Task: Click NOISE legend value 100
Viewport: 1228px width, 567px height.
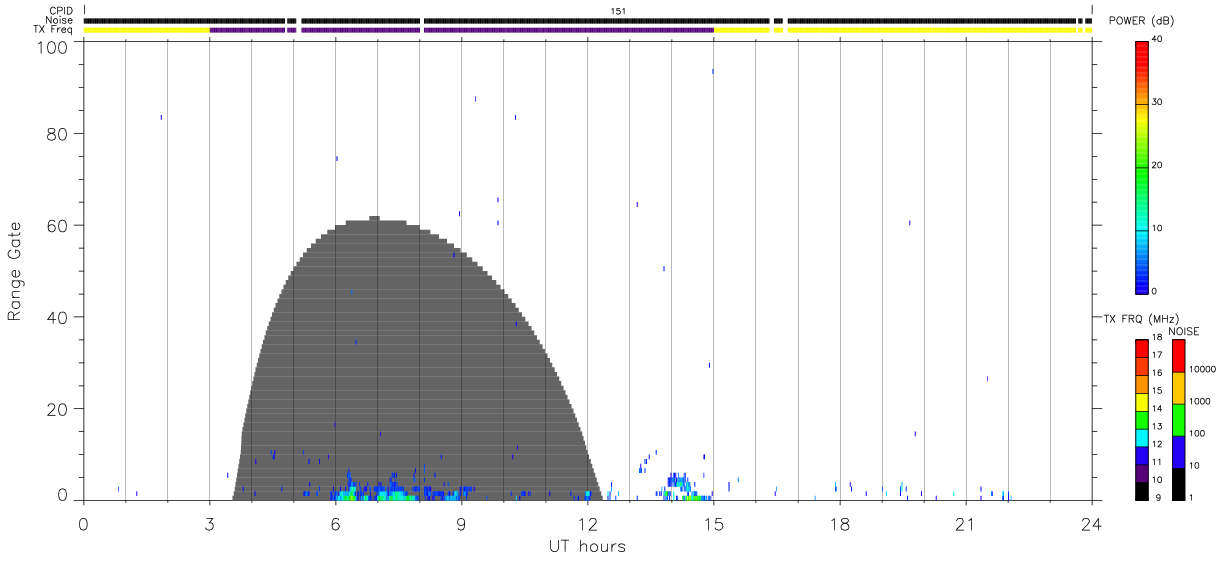Action: (x=1198, y=433)
